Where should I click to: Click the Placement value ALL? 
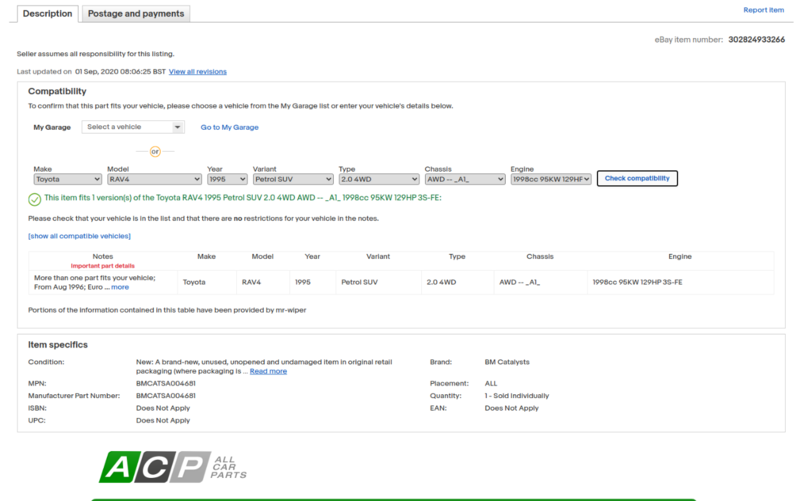point(491,384)
